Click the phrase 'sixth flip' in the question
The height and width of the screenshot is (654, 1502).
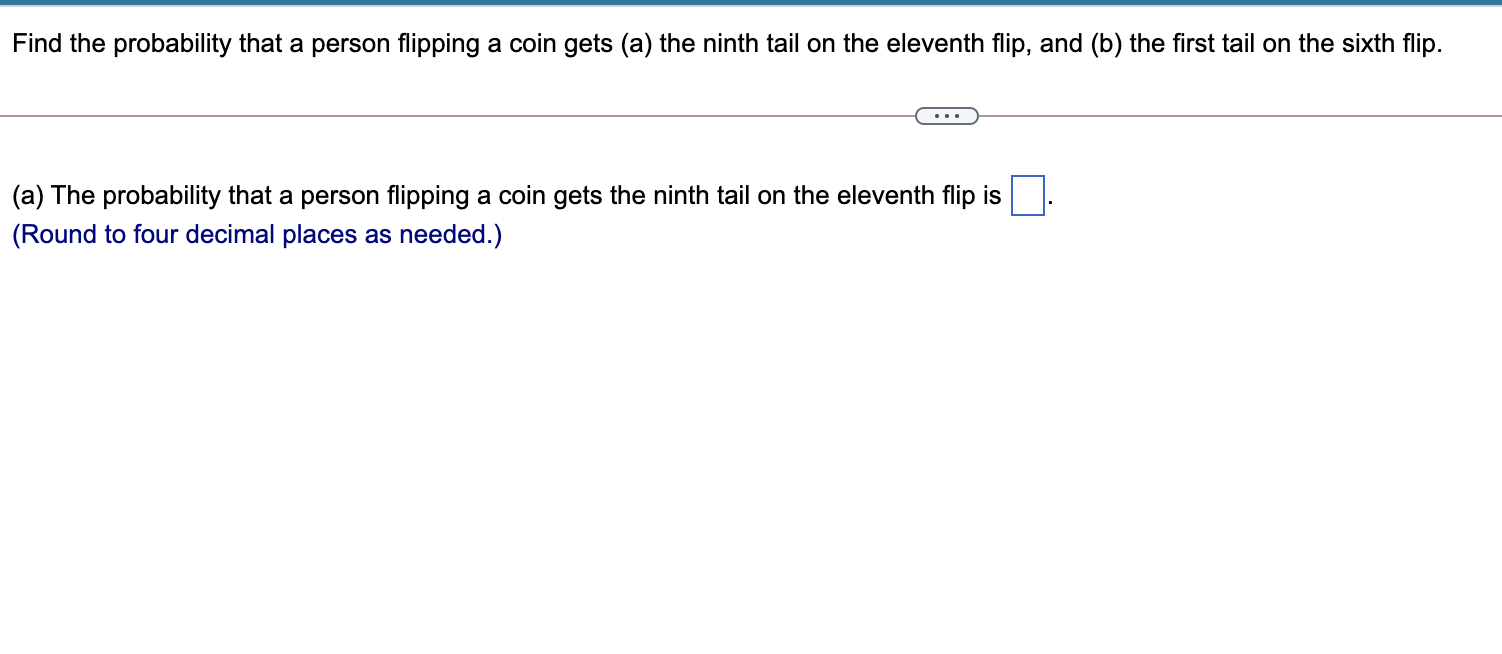pyautogui.click(x=1391, y=43)
